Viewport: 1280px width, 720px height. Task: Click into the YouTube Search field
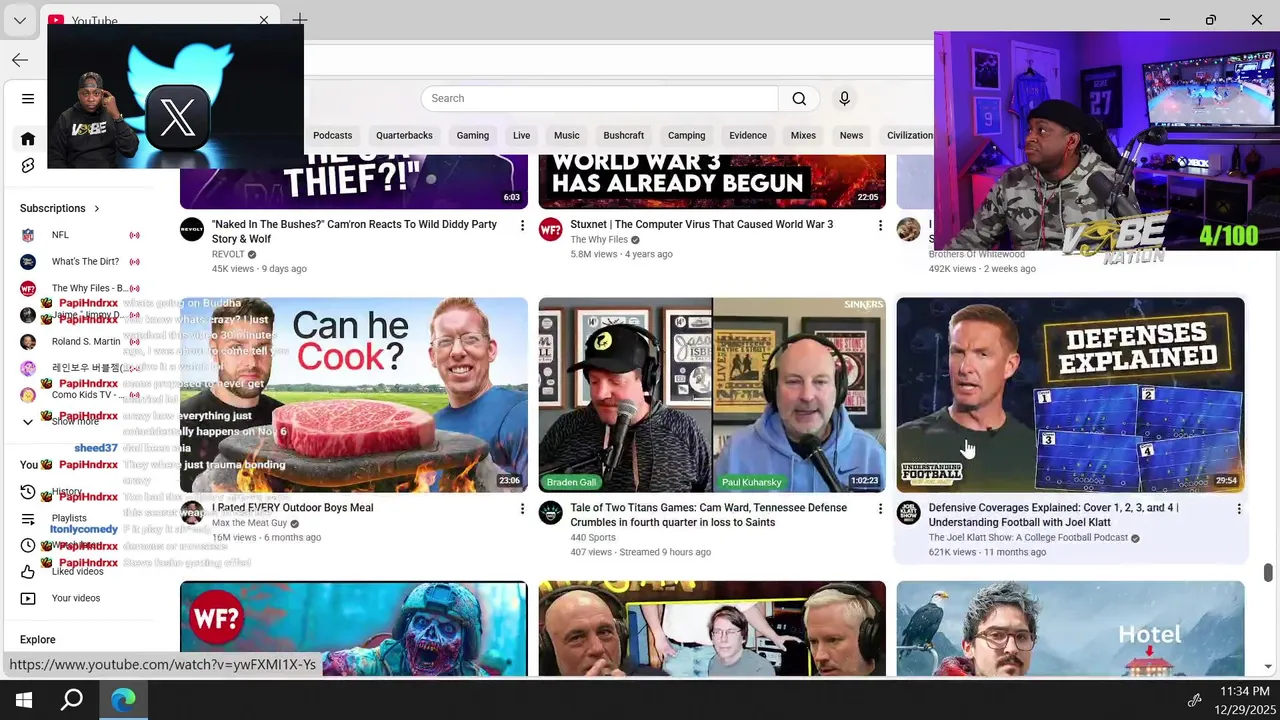point(600,98)
